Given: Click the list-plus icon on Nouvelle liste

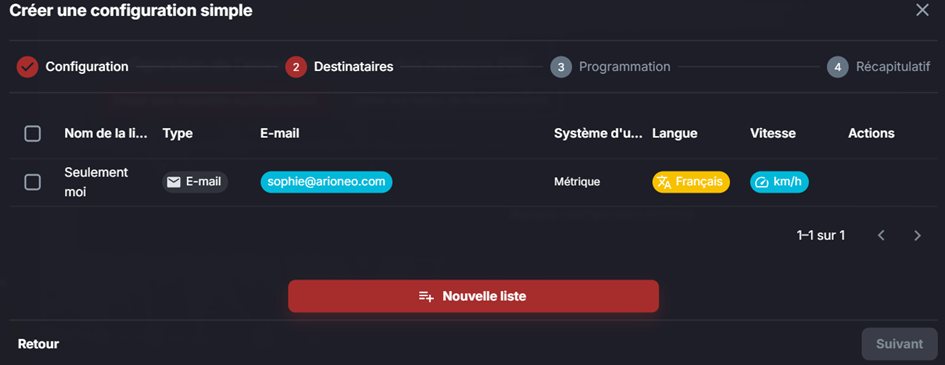Looking at the screenshot, I should pyautogui.click(x=426, y=296).
